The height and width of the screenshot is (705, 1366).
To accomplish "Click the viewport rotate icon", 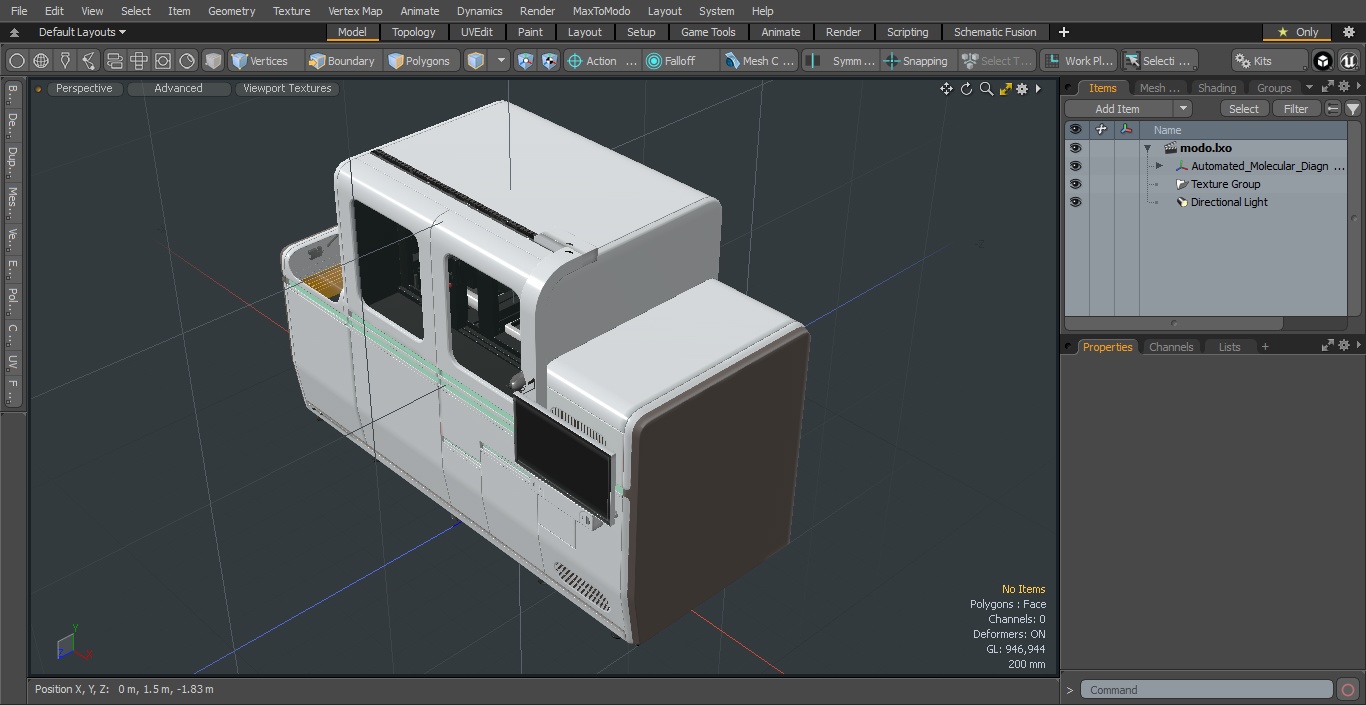I will coord(966,89).
